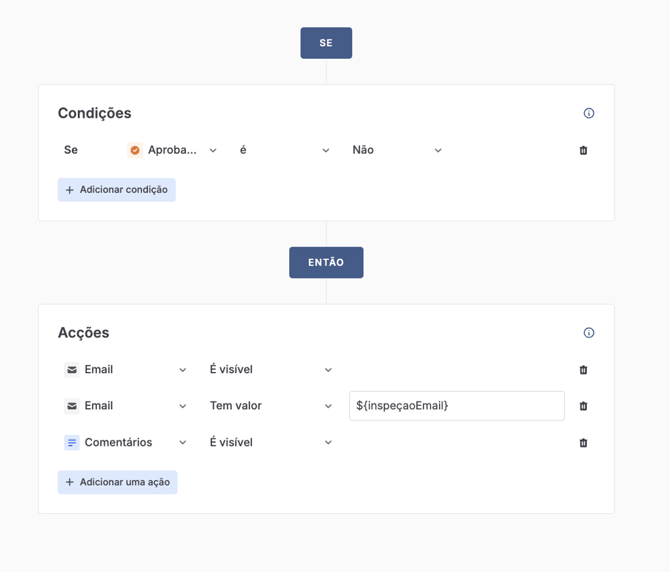Click the info icon in Acções panel
670x572 pixels.
[x=589, y=333]
